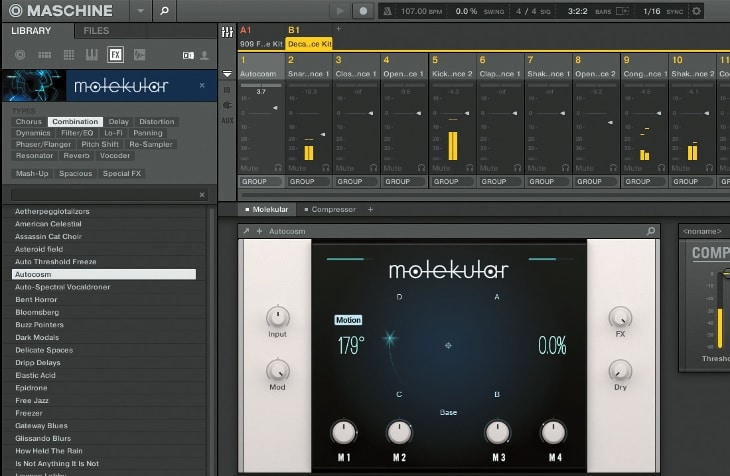Select the Reverb type tag

(76, 156)
